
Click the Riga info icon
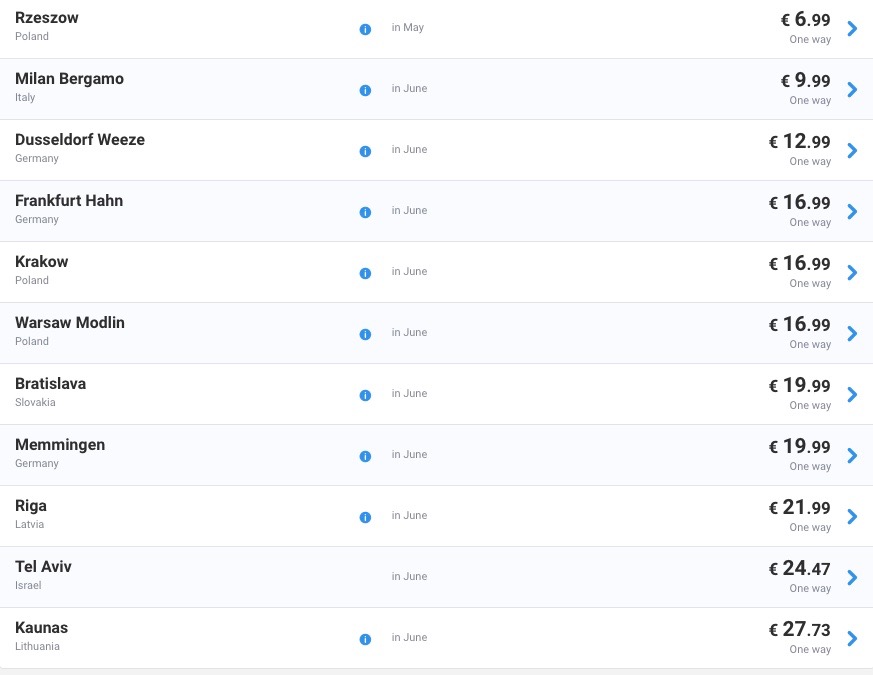coord(365,517)
